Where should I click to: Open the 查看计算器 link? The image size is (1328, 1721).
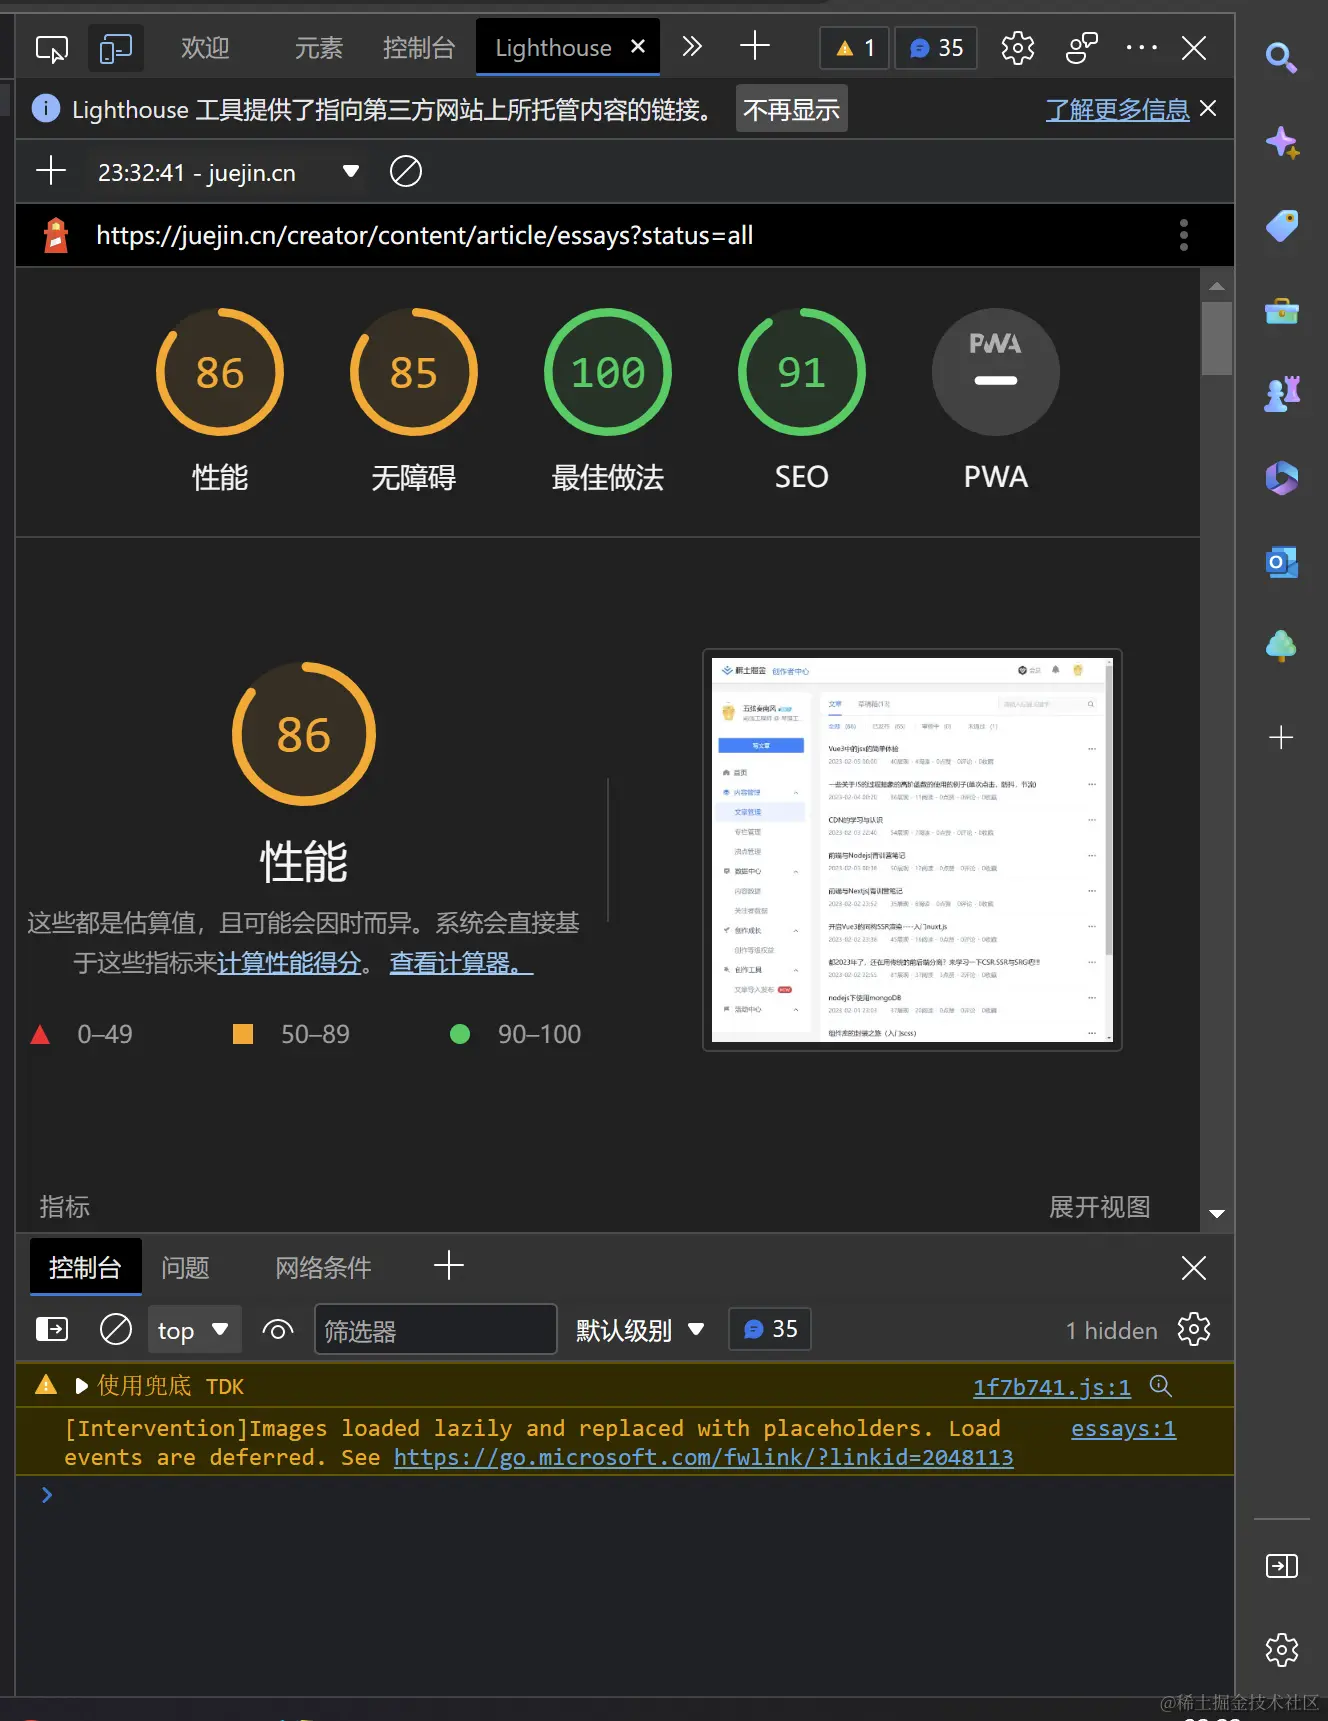[461, 963]
